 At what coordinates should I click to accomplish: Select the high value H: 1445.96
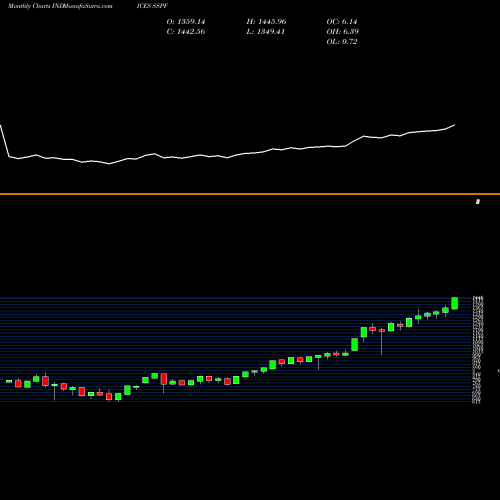266,22
